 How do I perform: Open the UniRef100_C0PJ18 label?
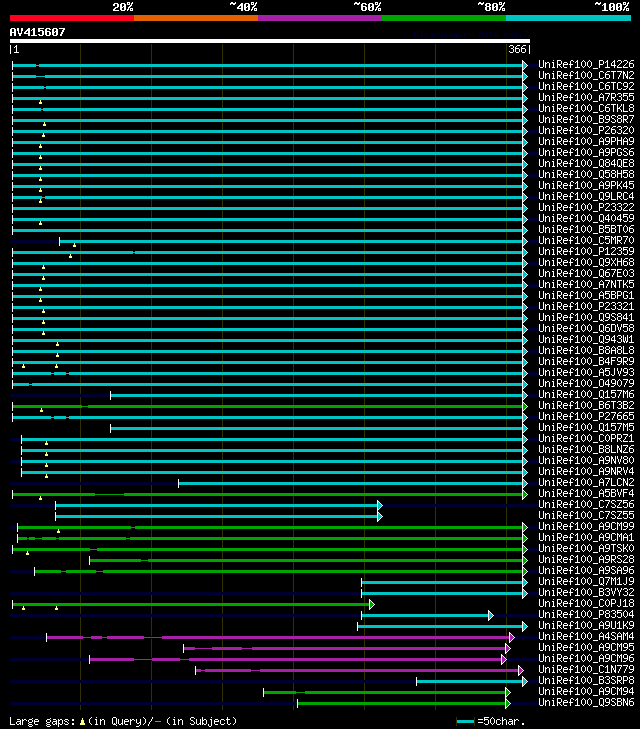586,604
